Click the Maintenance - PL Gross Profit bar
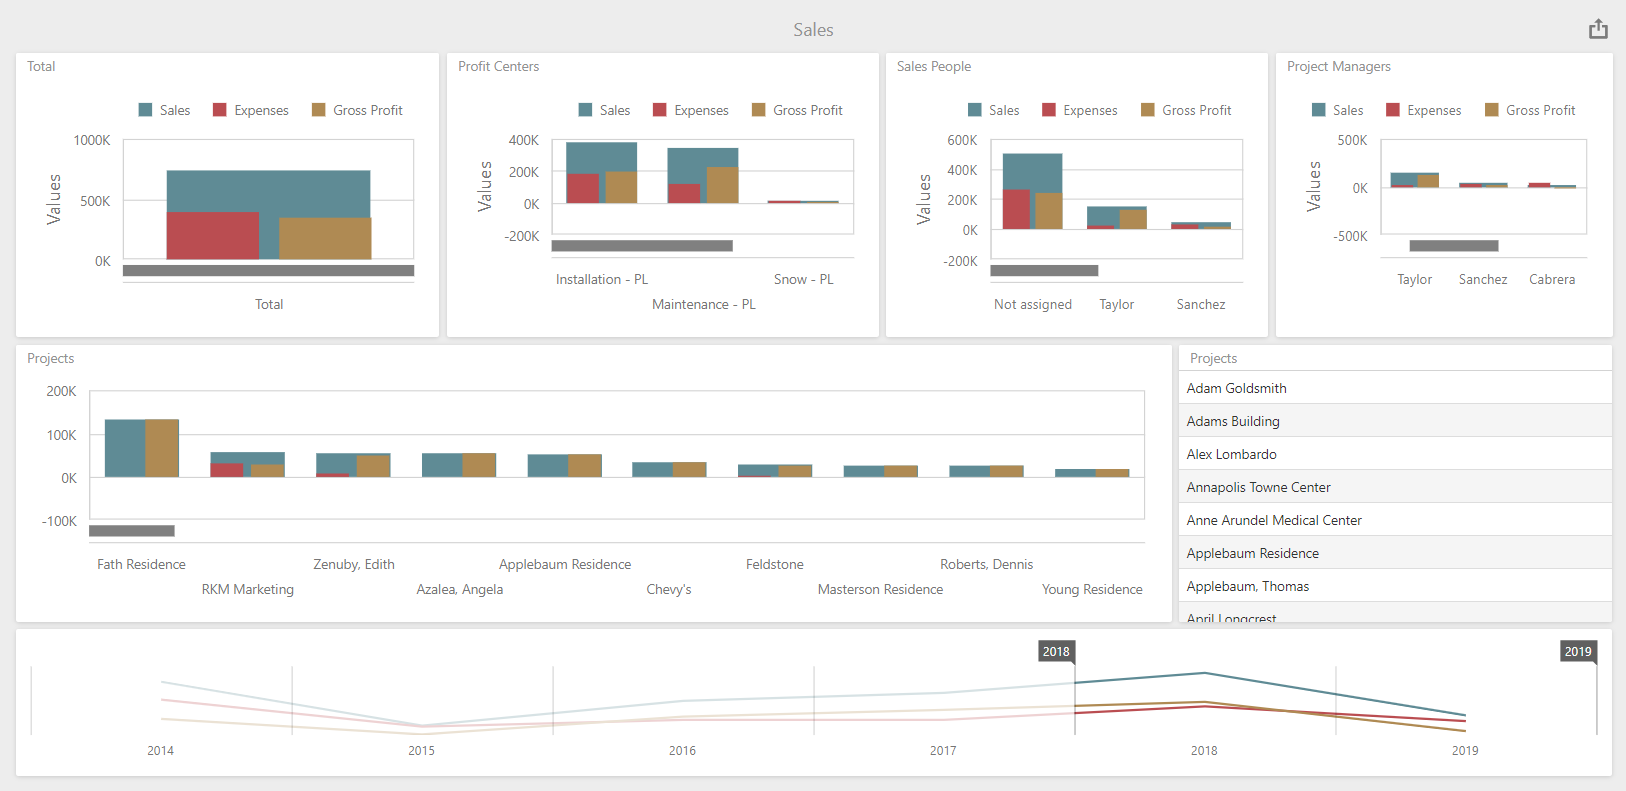The height and width of the screenshot is (791, 1626). 722,185
